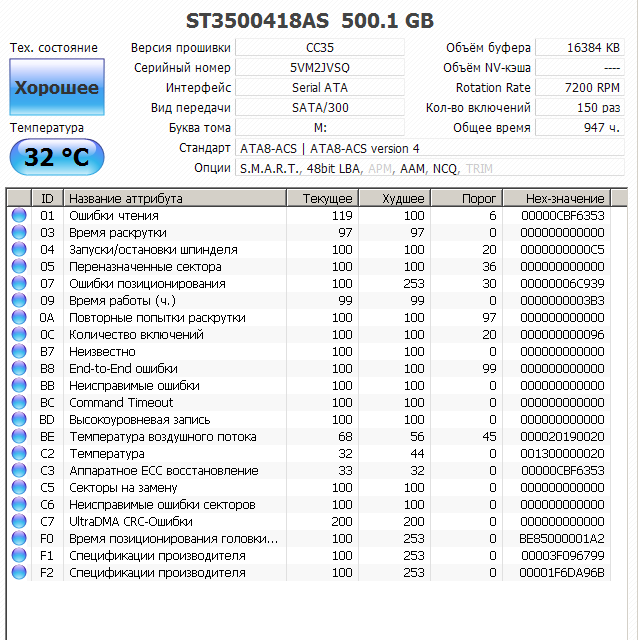The image size is (638, 640).
Task: Click status icon for Ошибки позиционирования
Action: tap(19, 283)
